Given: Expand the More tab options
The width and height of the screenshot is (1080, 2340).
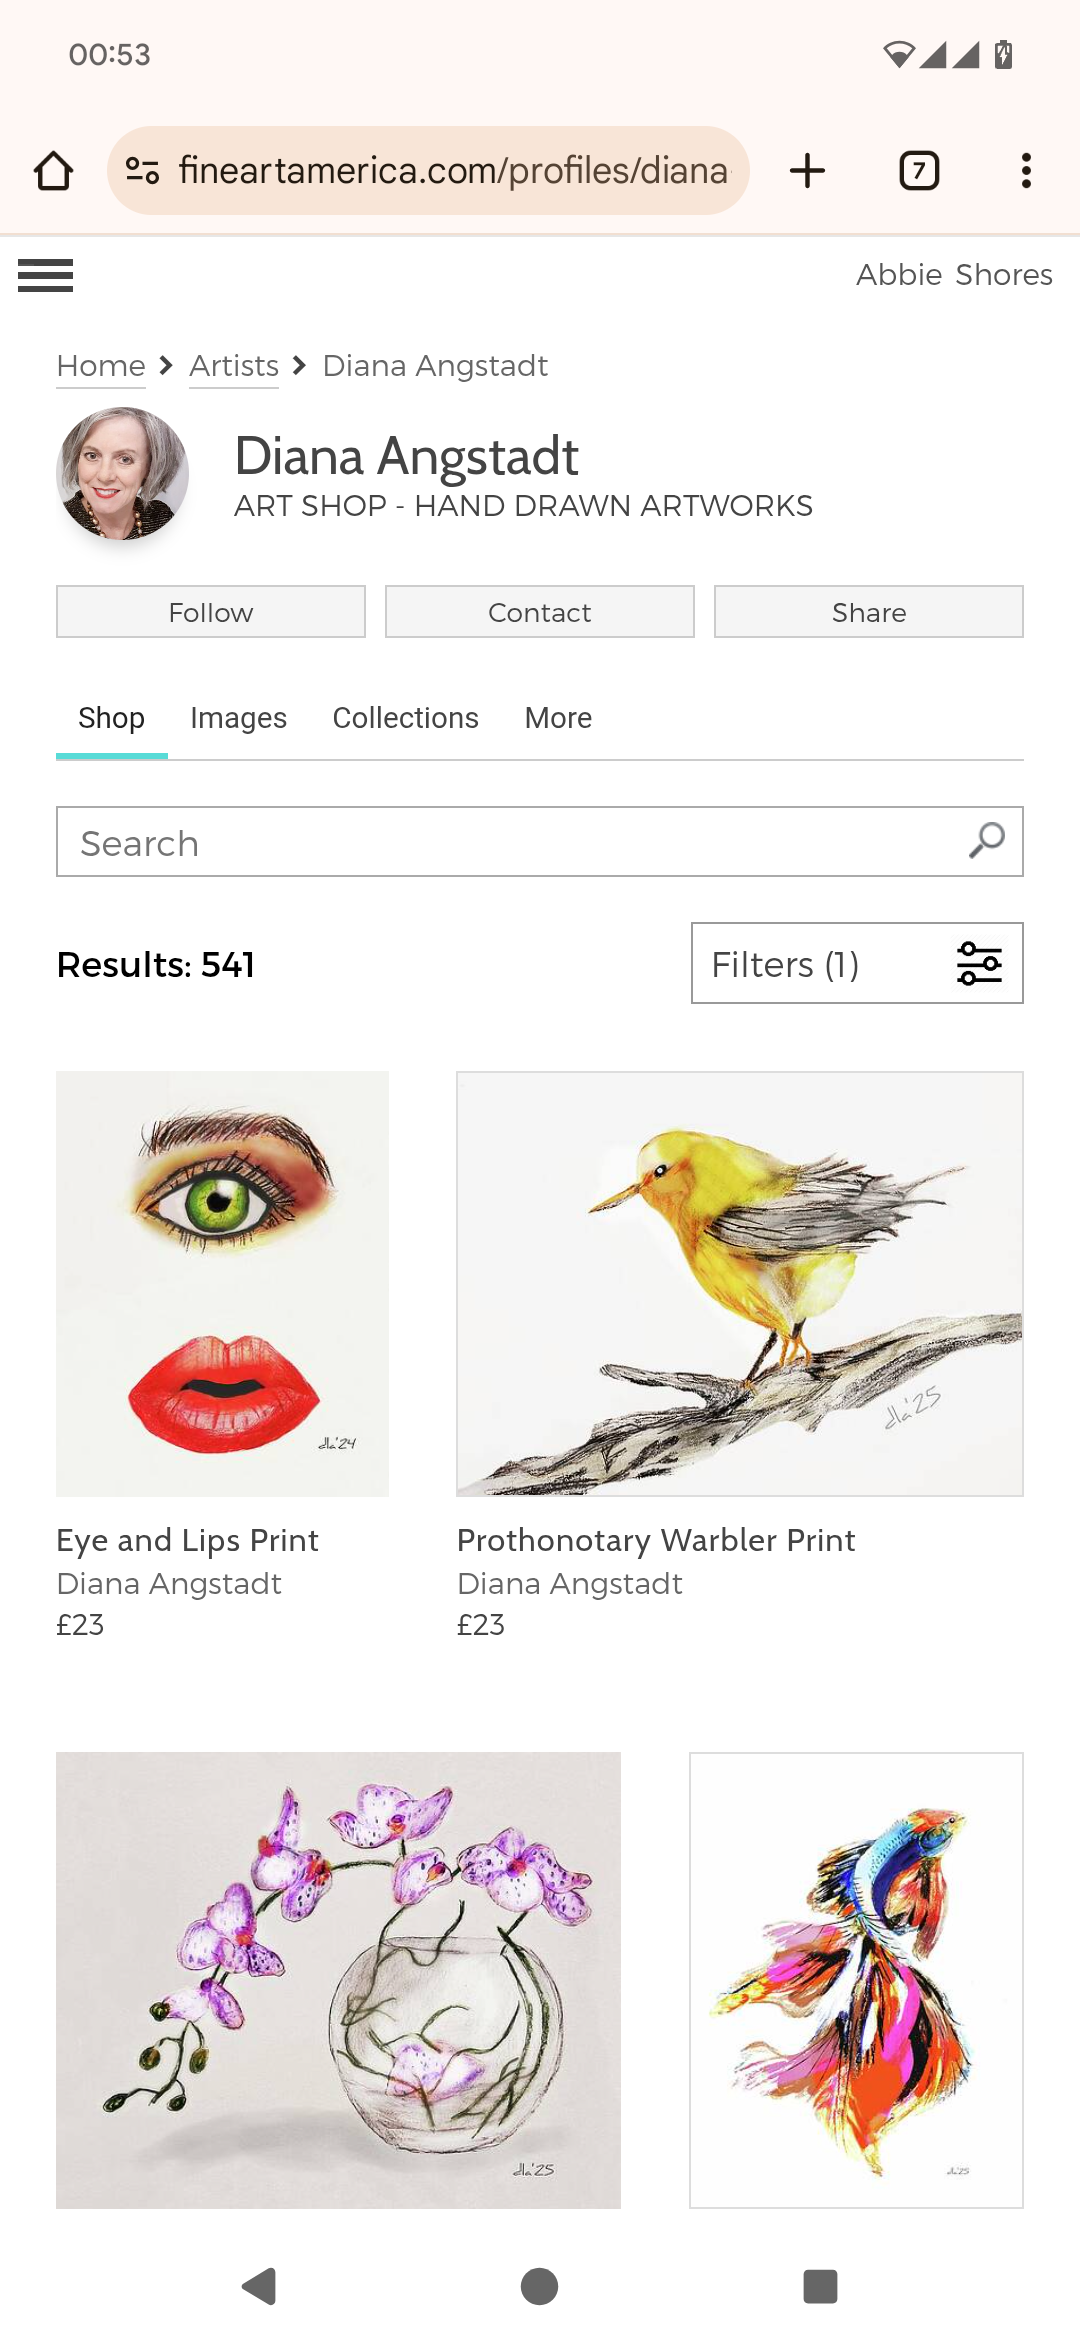Looking at the screenshot, I should [558, 718].
